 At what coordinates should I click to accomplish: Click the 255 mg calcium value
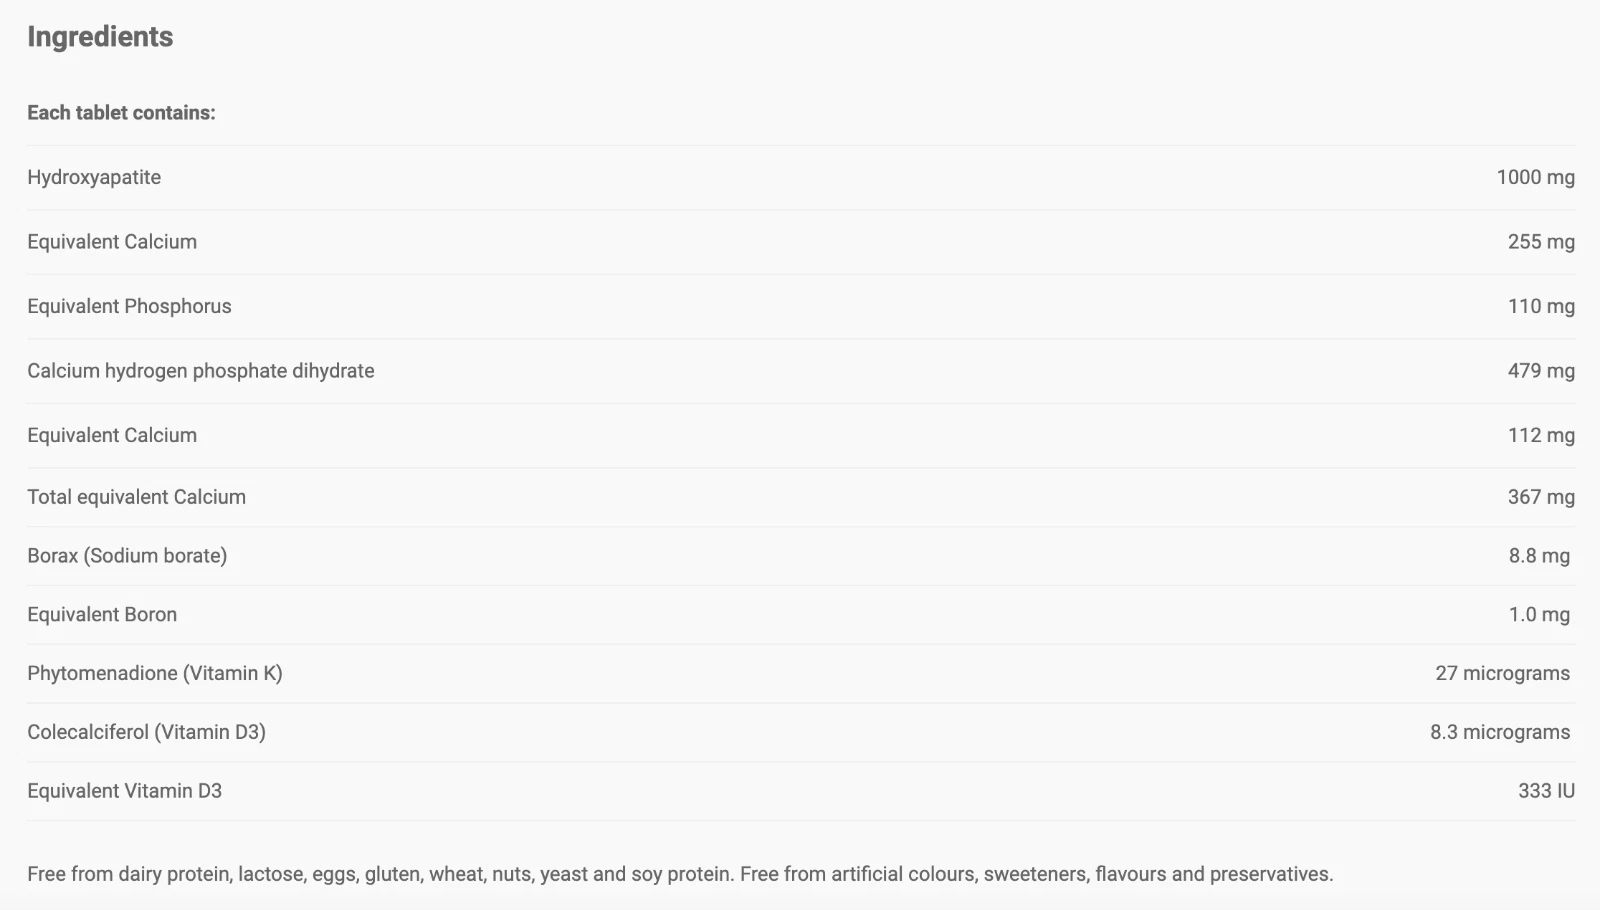pos(1541,242)
